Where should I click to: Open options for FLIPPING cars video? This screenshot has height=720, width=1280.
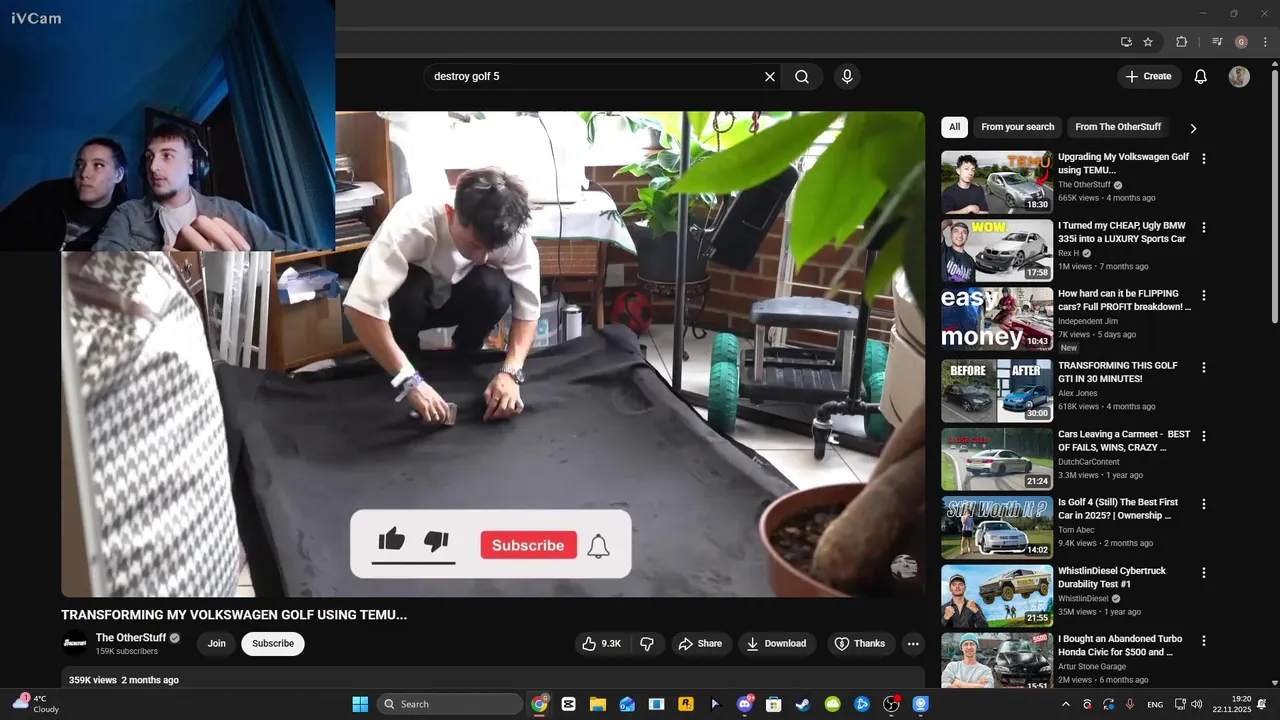click(1204, 296)
